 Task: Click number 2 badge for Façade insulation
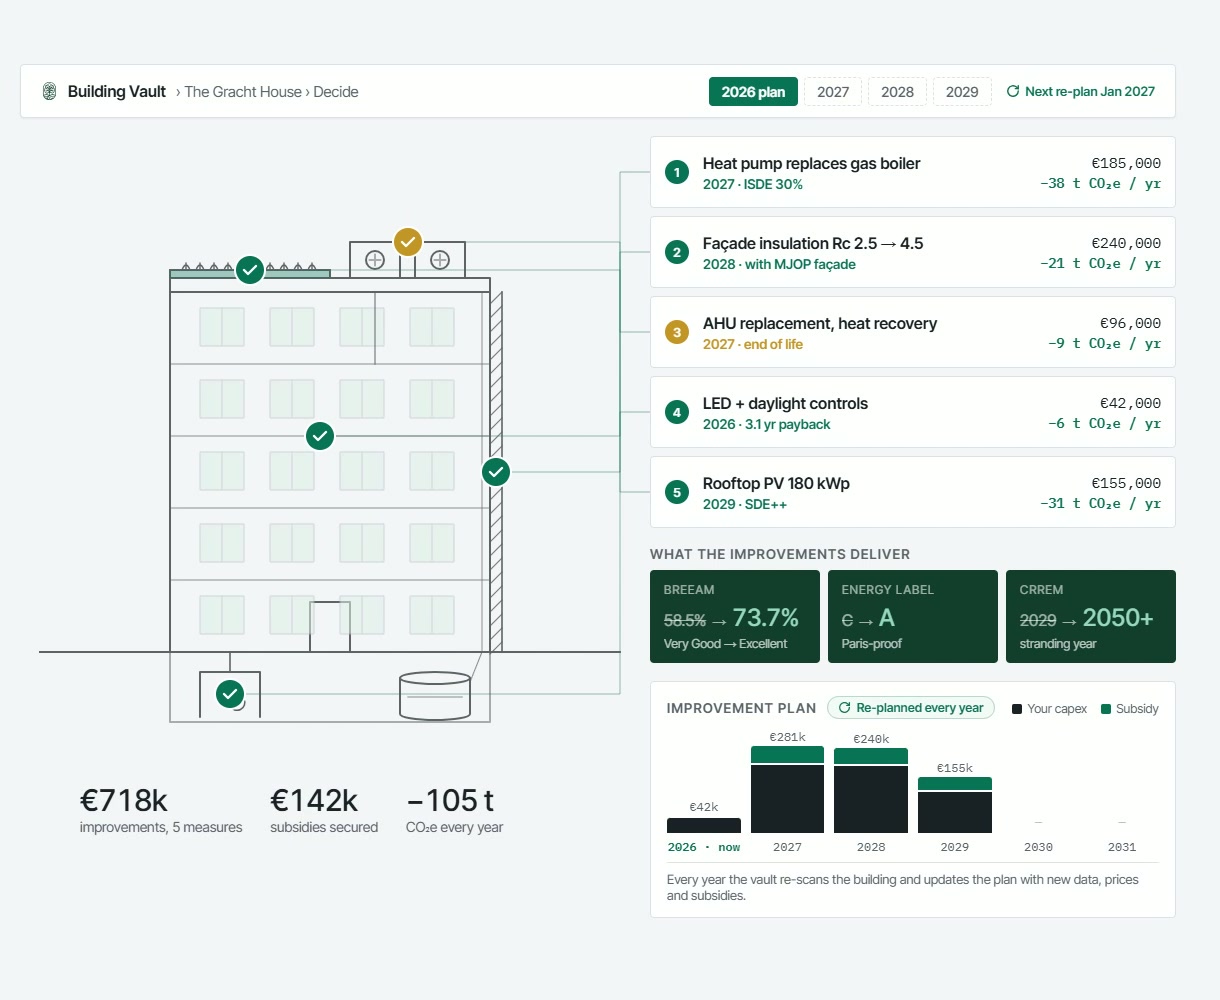(677, 252)
